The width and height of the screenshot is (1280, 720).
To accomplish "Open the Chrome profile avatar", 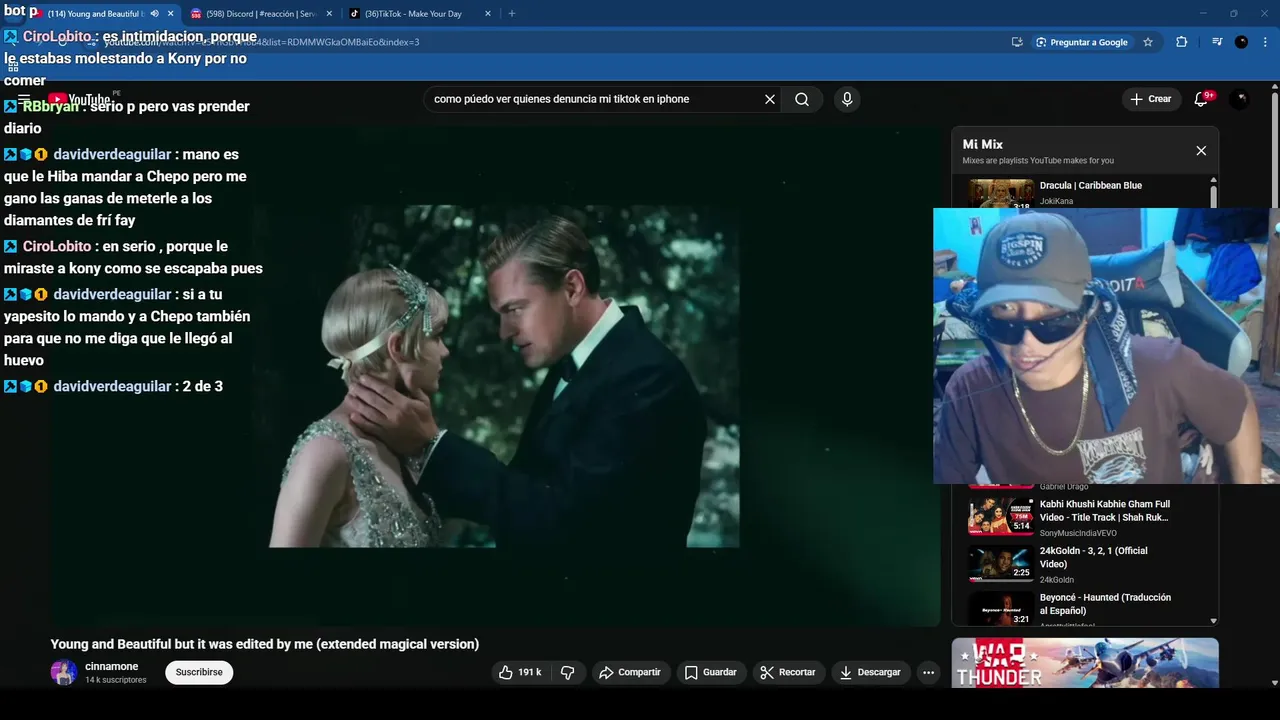I will [1241, 42].
